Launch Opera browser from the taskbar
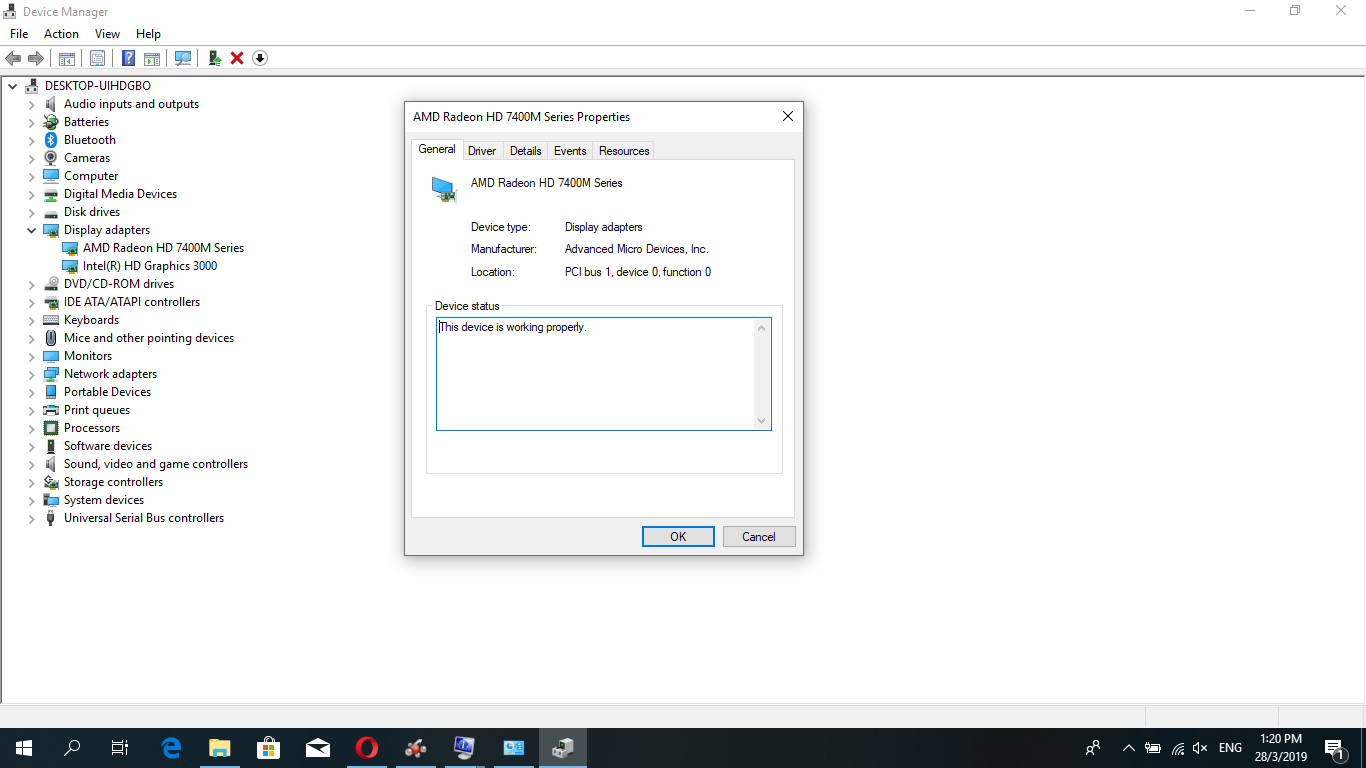 tap(367, 748)
